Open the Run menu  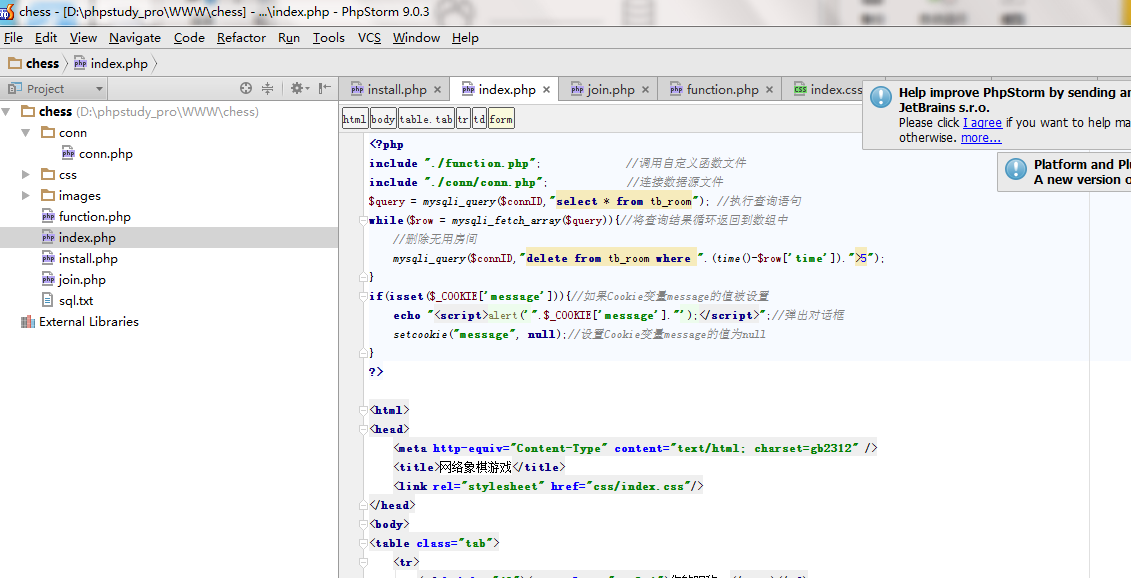point(289,38)
